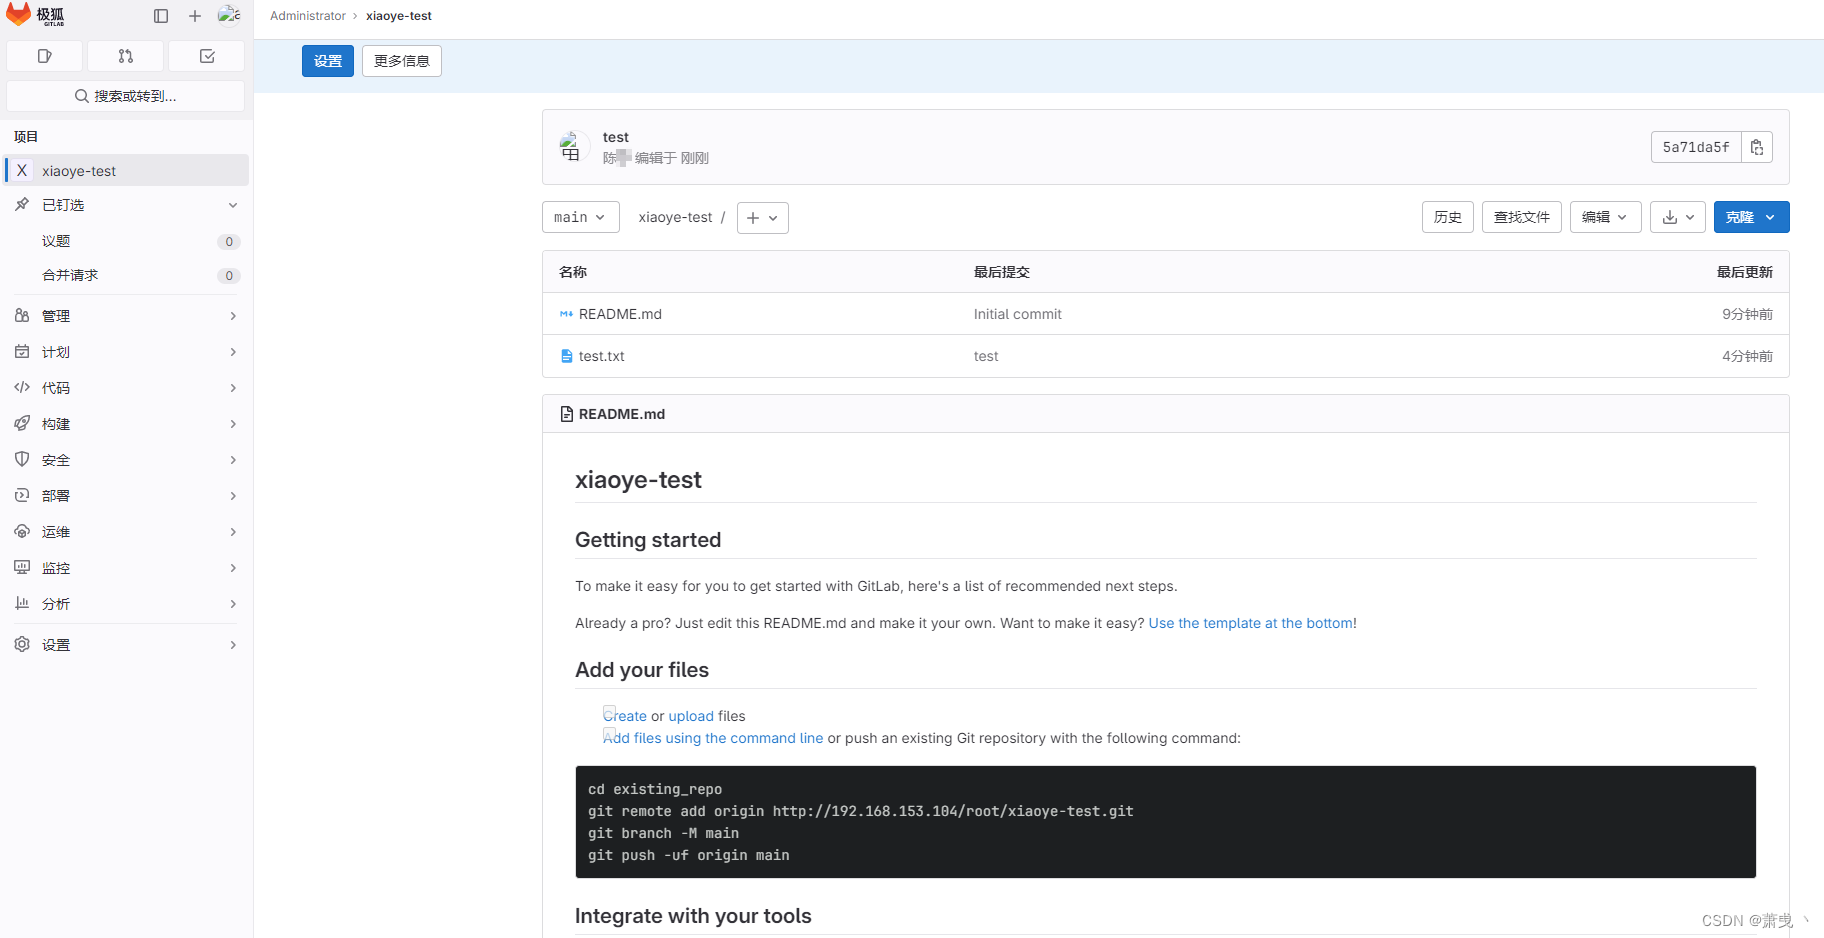Expand the Operate (运维) sidebar menu
Screen dimensions: 1824x938
(126, 532)
